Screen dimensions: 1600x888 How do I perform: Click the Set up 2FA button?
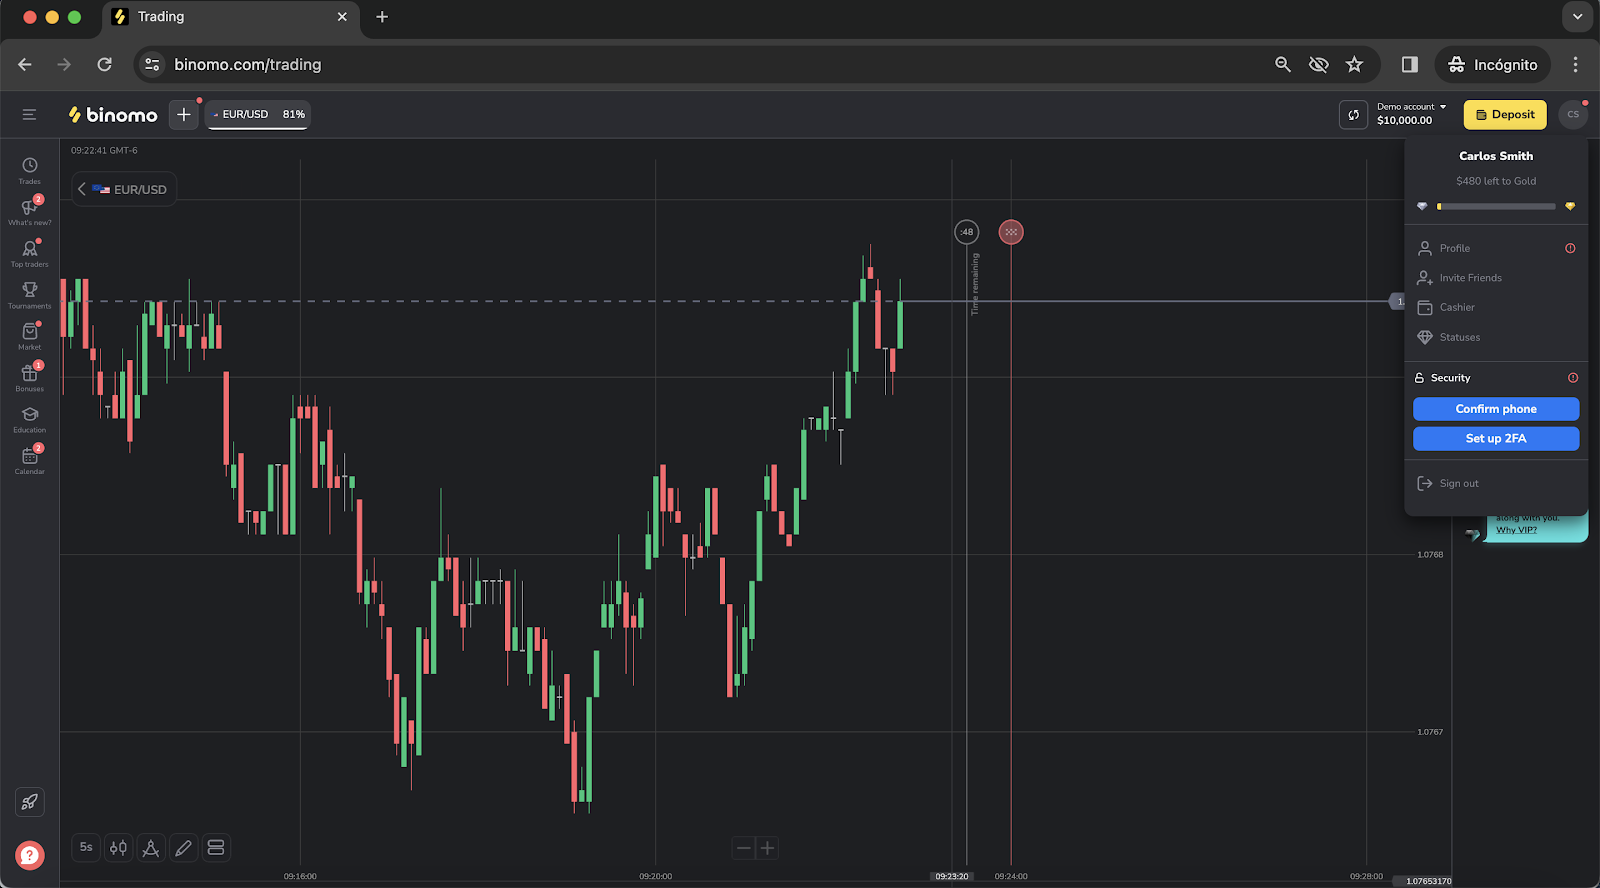(x=1495, y=439)
